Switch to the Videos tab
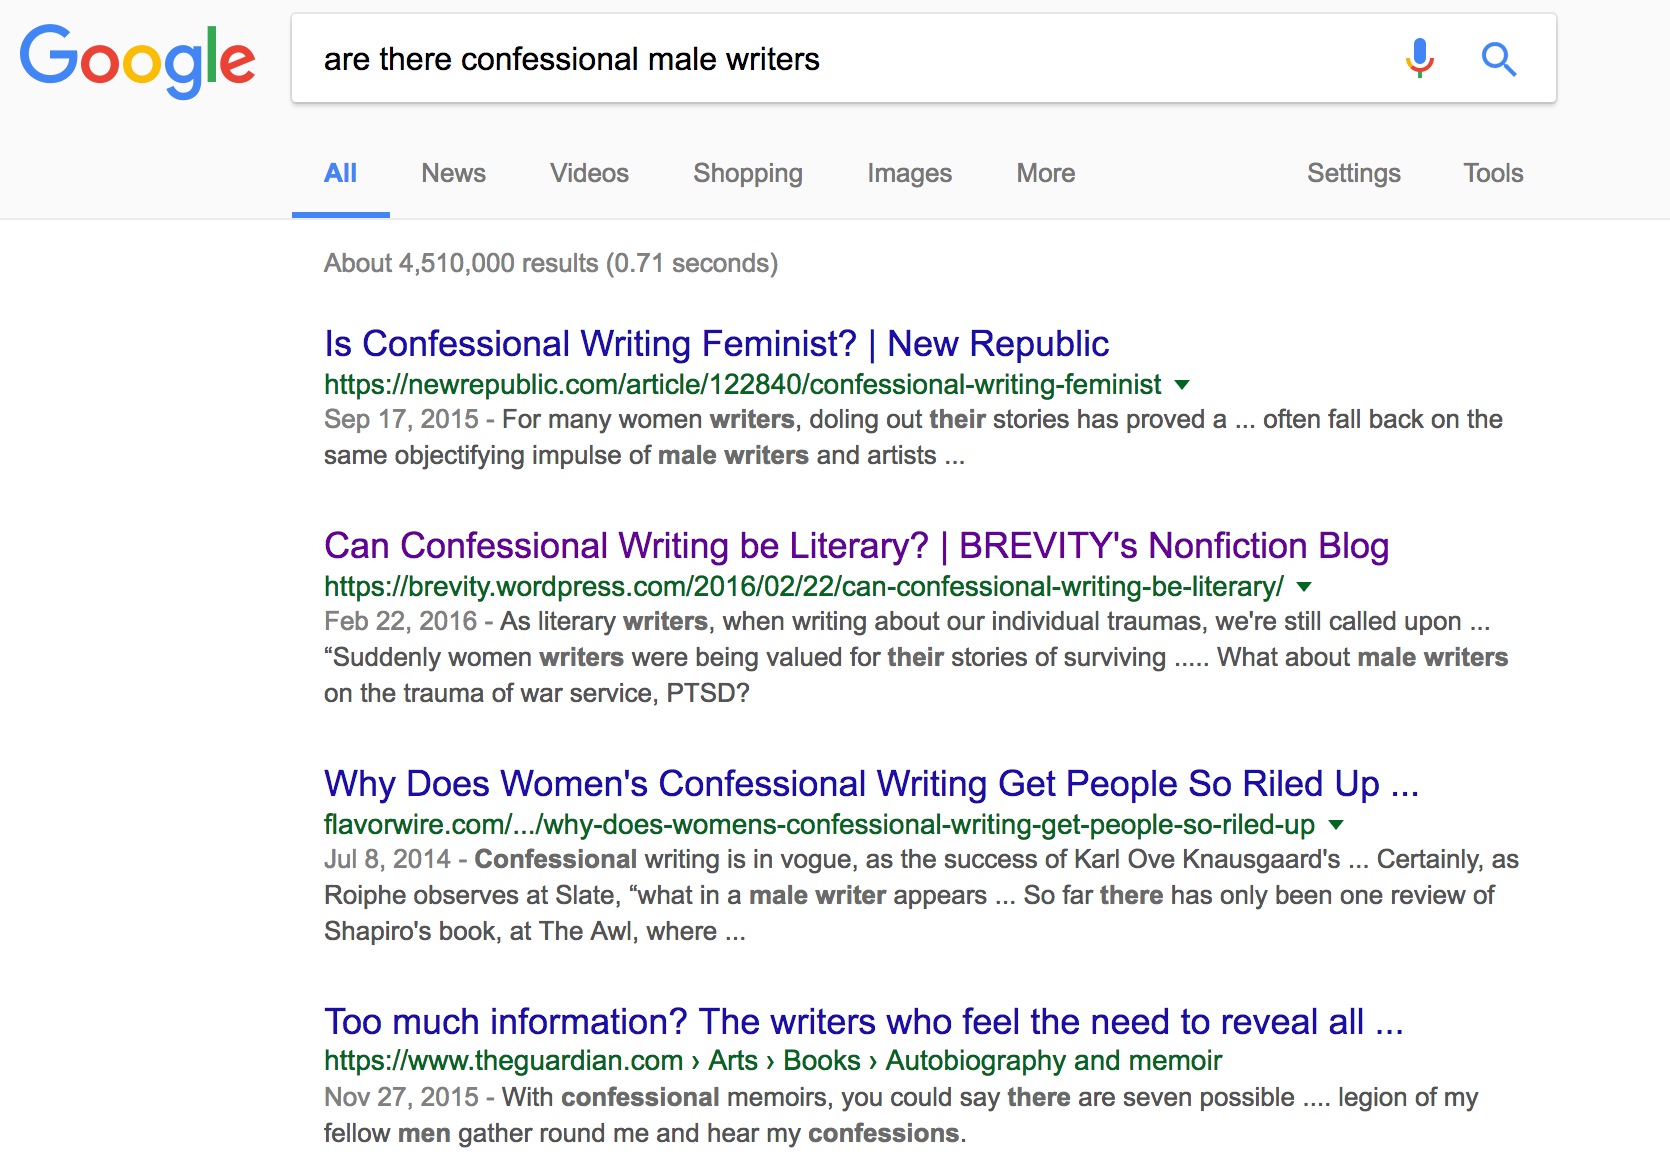Image resolution: width=1670 pixels, height=1172 pixels. (589, 173)
